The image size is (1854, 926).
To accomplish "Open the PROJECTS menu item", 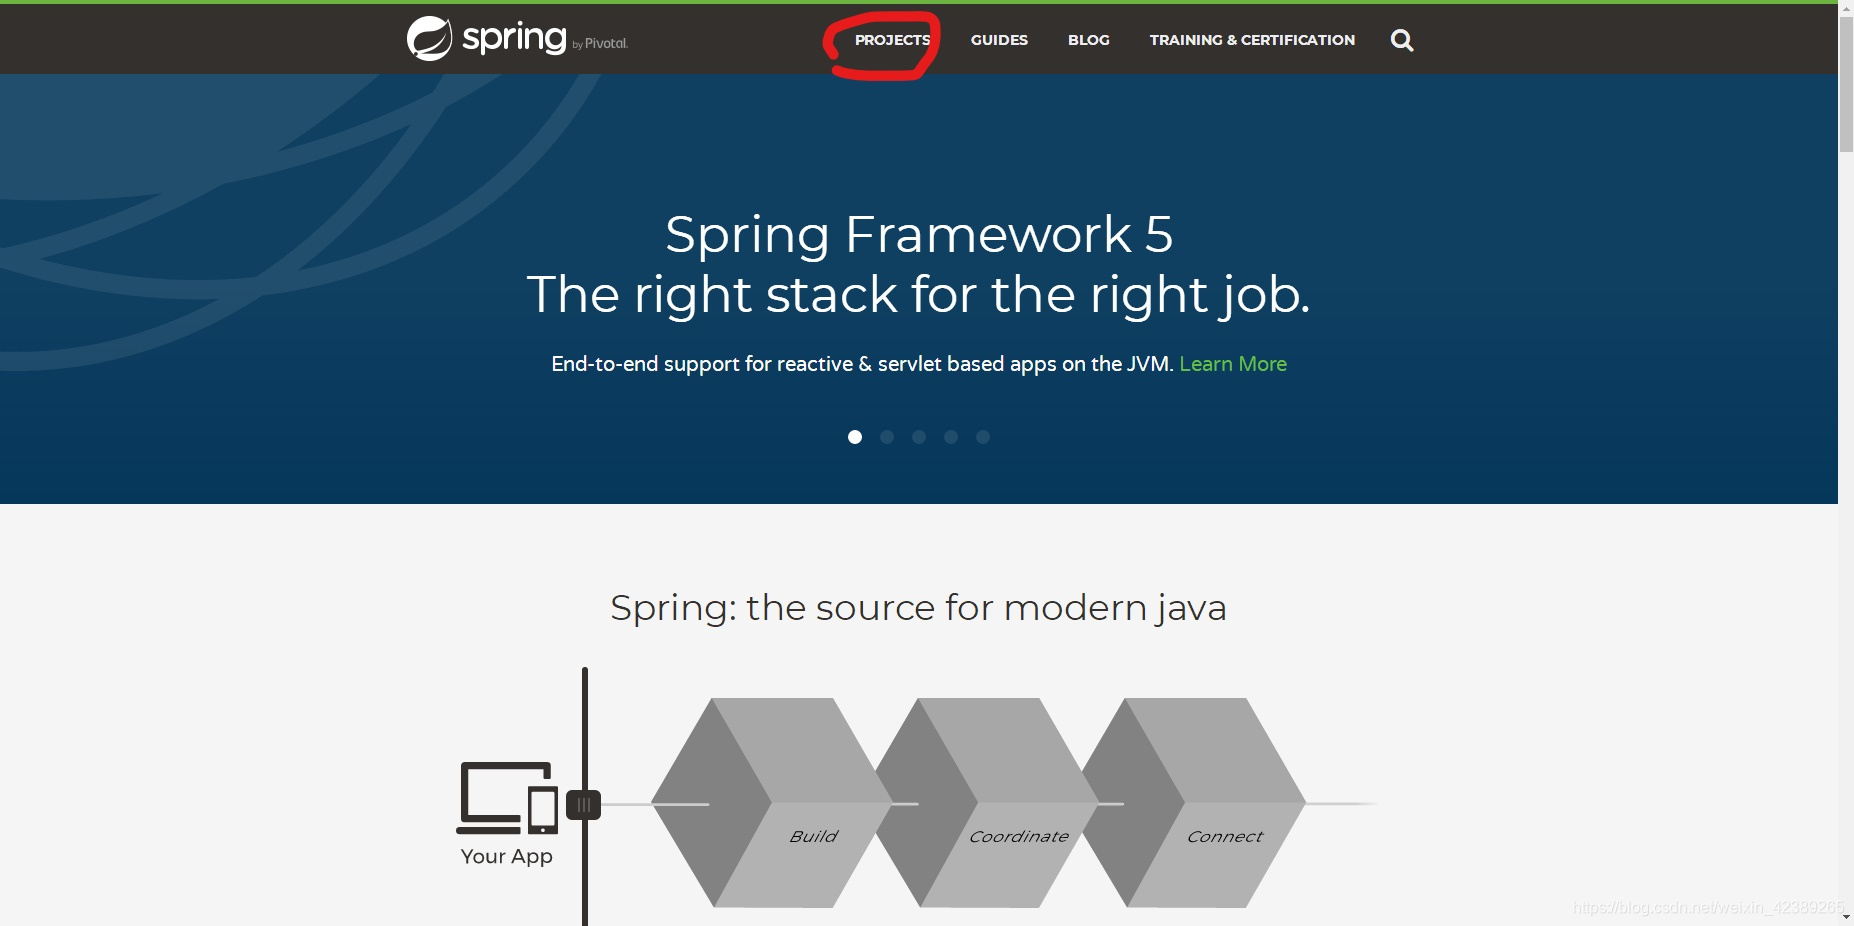I will click(x=892, y=40).
